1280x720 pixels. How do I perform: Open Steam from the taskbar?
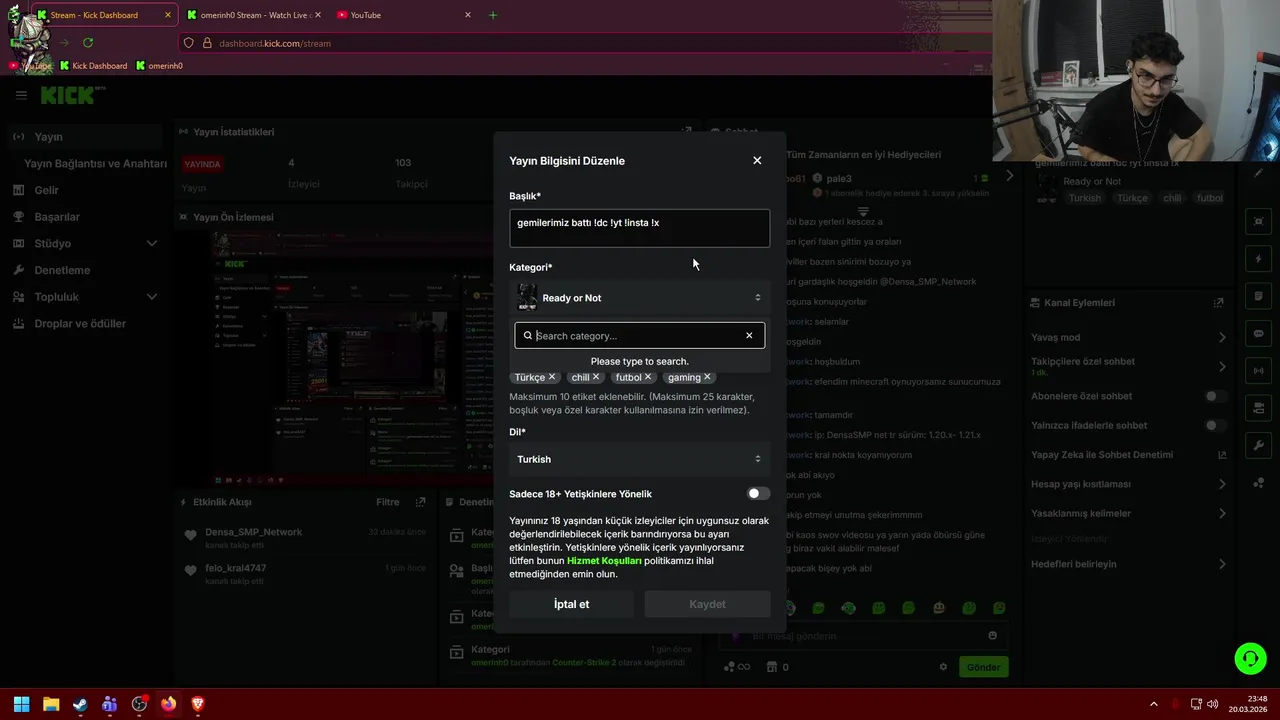tap(80, 704)
